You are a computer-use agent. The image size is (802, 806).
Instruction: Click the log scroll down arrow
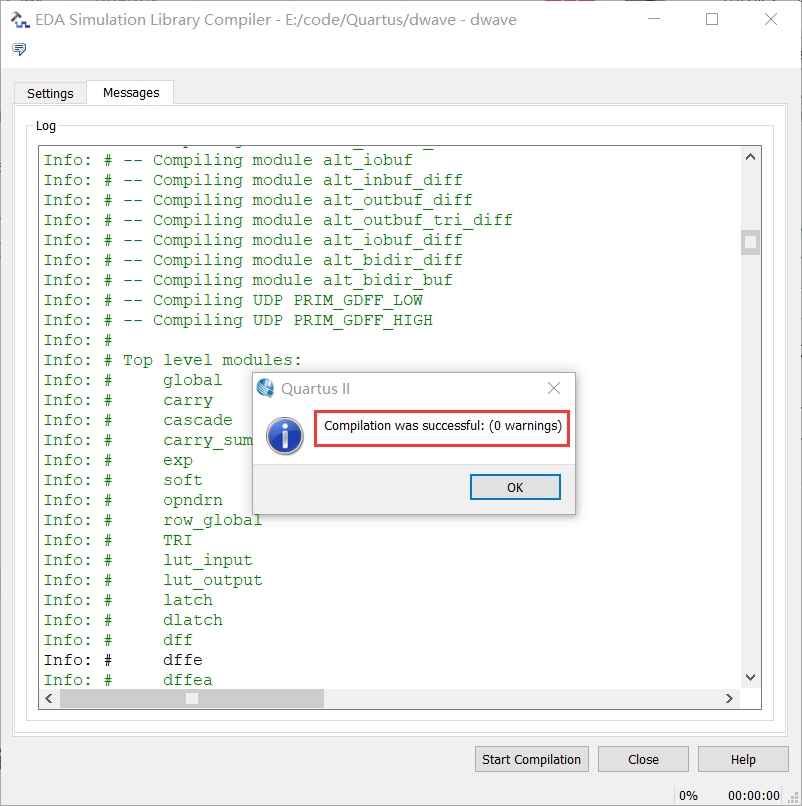750,677
